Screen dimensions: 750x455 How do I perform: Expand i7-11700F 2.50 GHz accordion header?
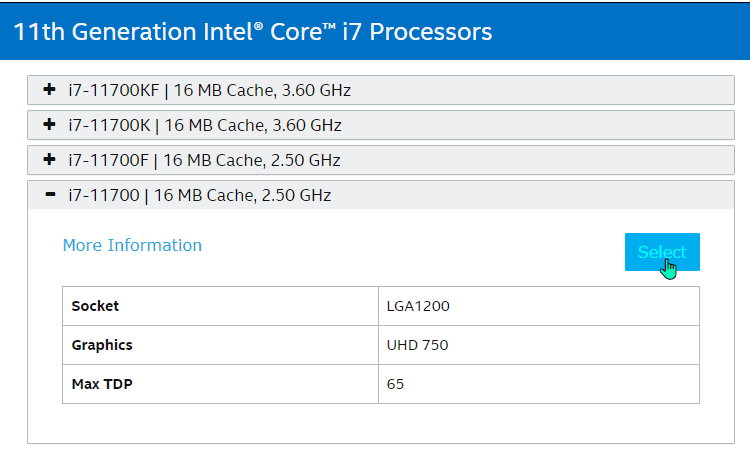point(381,160)
